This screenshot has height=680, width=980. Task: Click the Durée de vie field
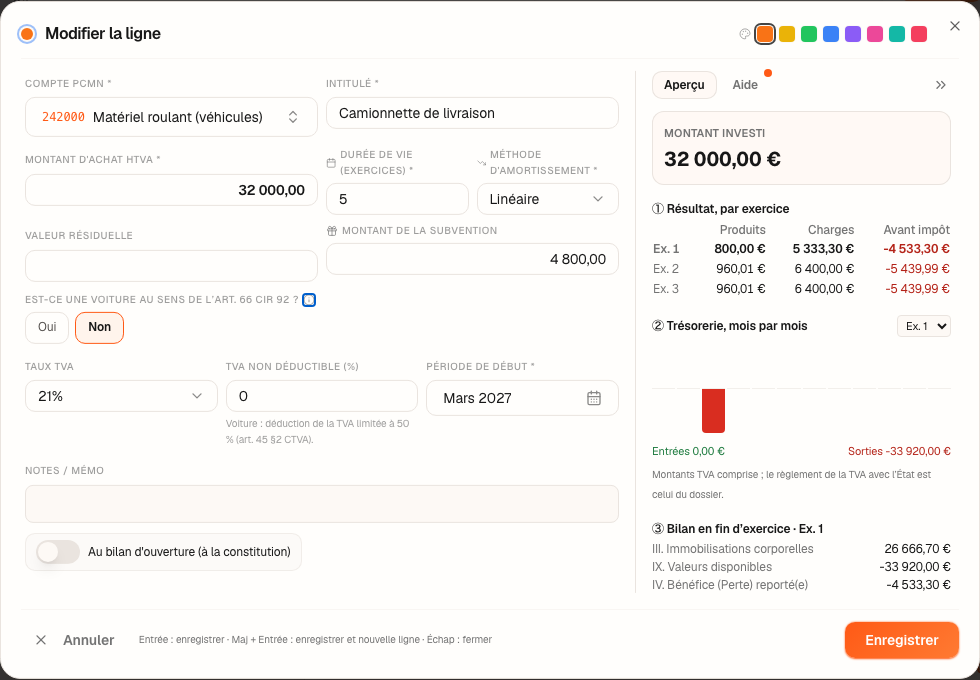tap(398, 199)
